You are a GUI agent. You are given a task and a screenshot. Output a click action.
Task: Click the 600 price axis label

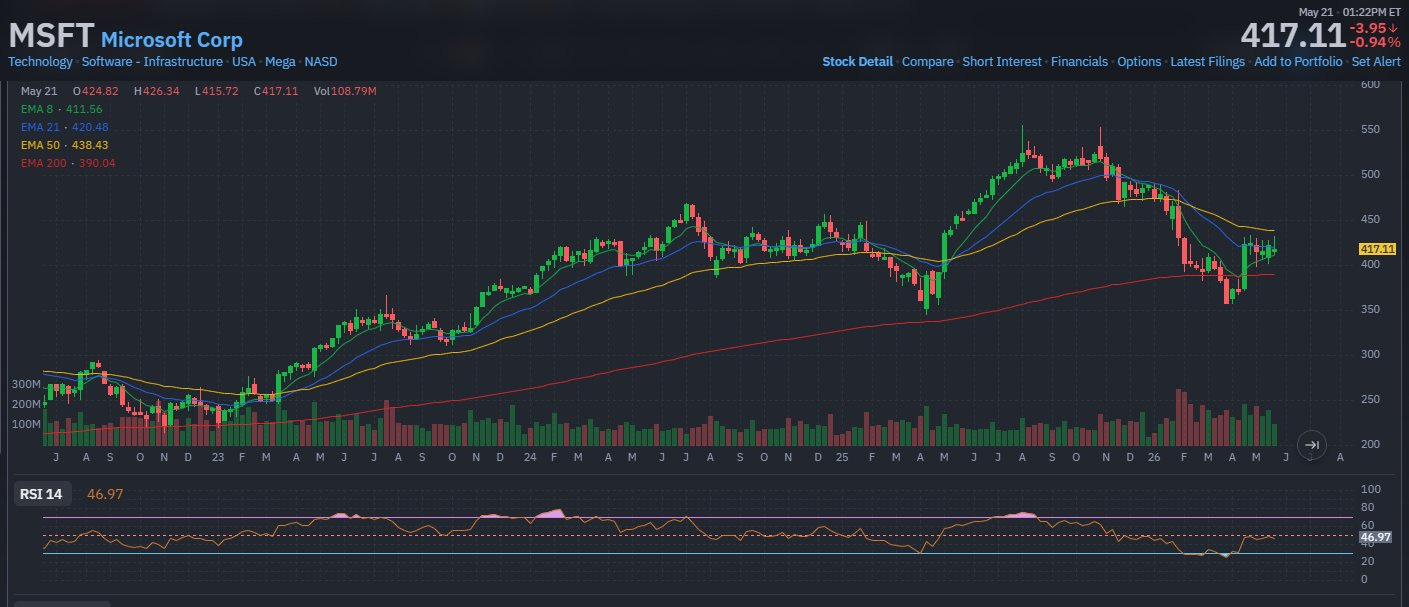1372,85
